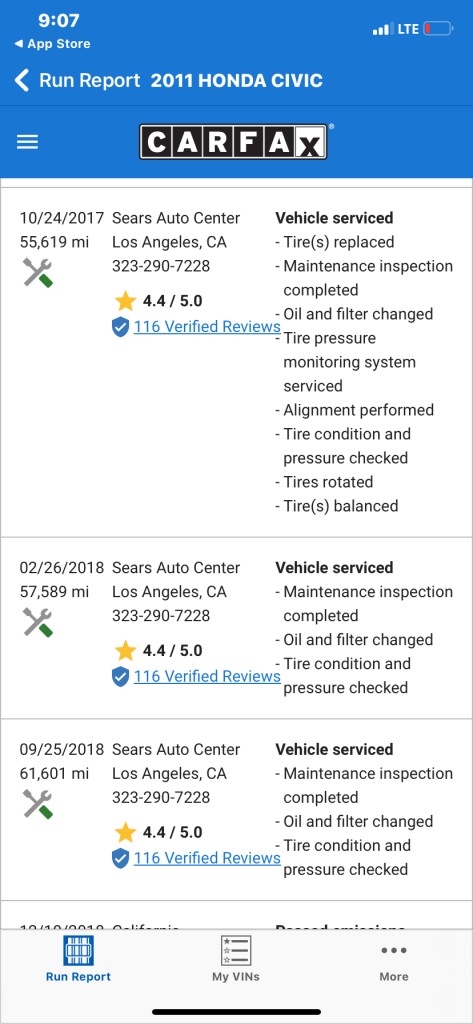Tap the wrench icon for the 09/25/2018 service
Image resolution: width=473 pixels, height=1024 pixels.
tap(38, 804)
